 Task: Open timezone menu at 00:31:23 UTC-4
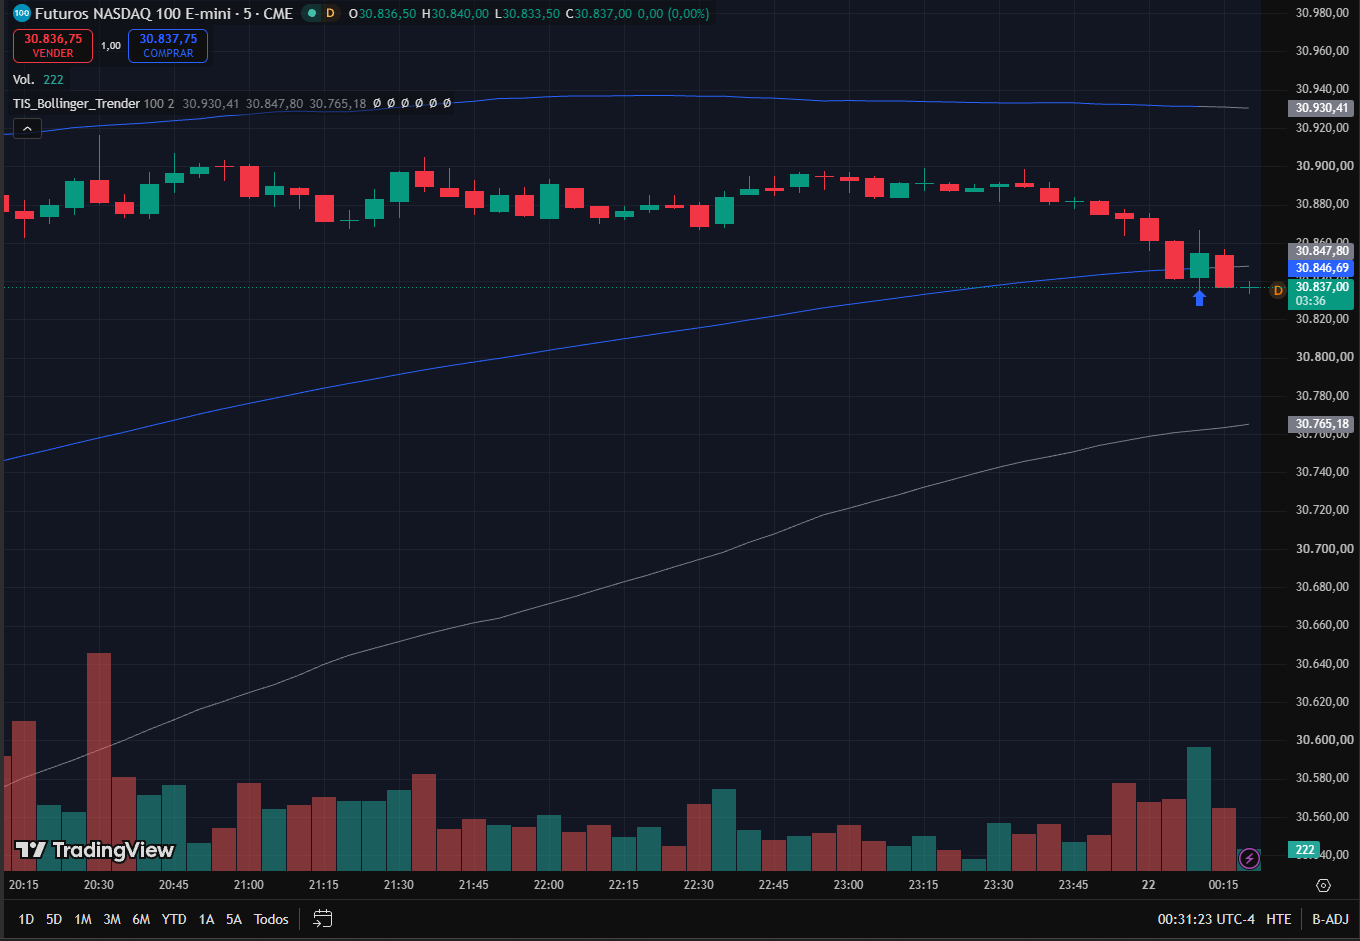point(1206,919)
